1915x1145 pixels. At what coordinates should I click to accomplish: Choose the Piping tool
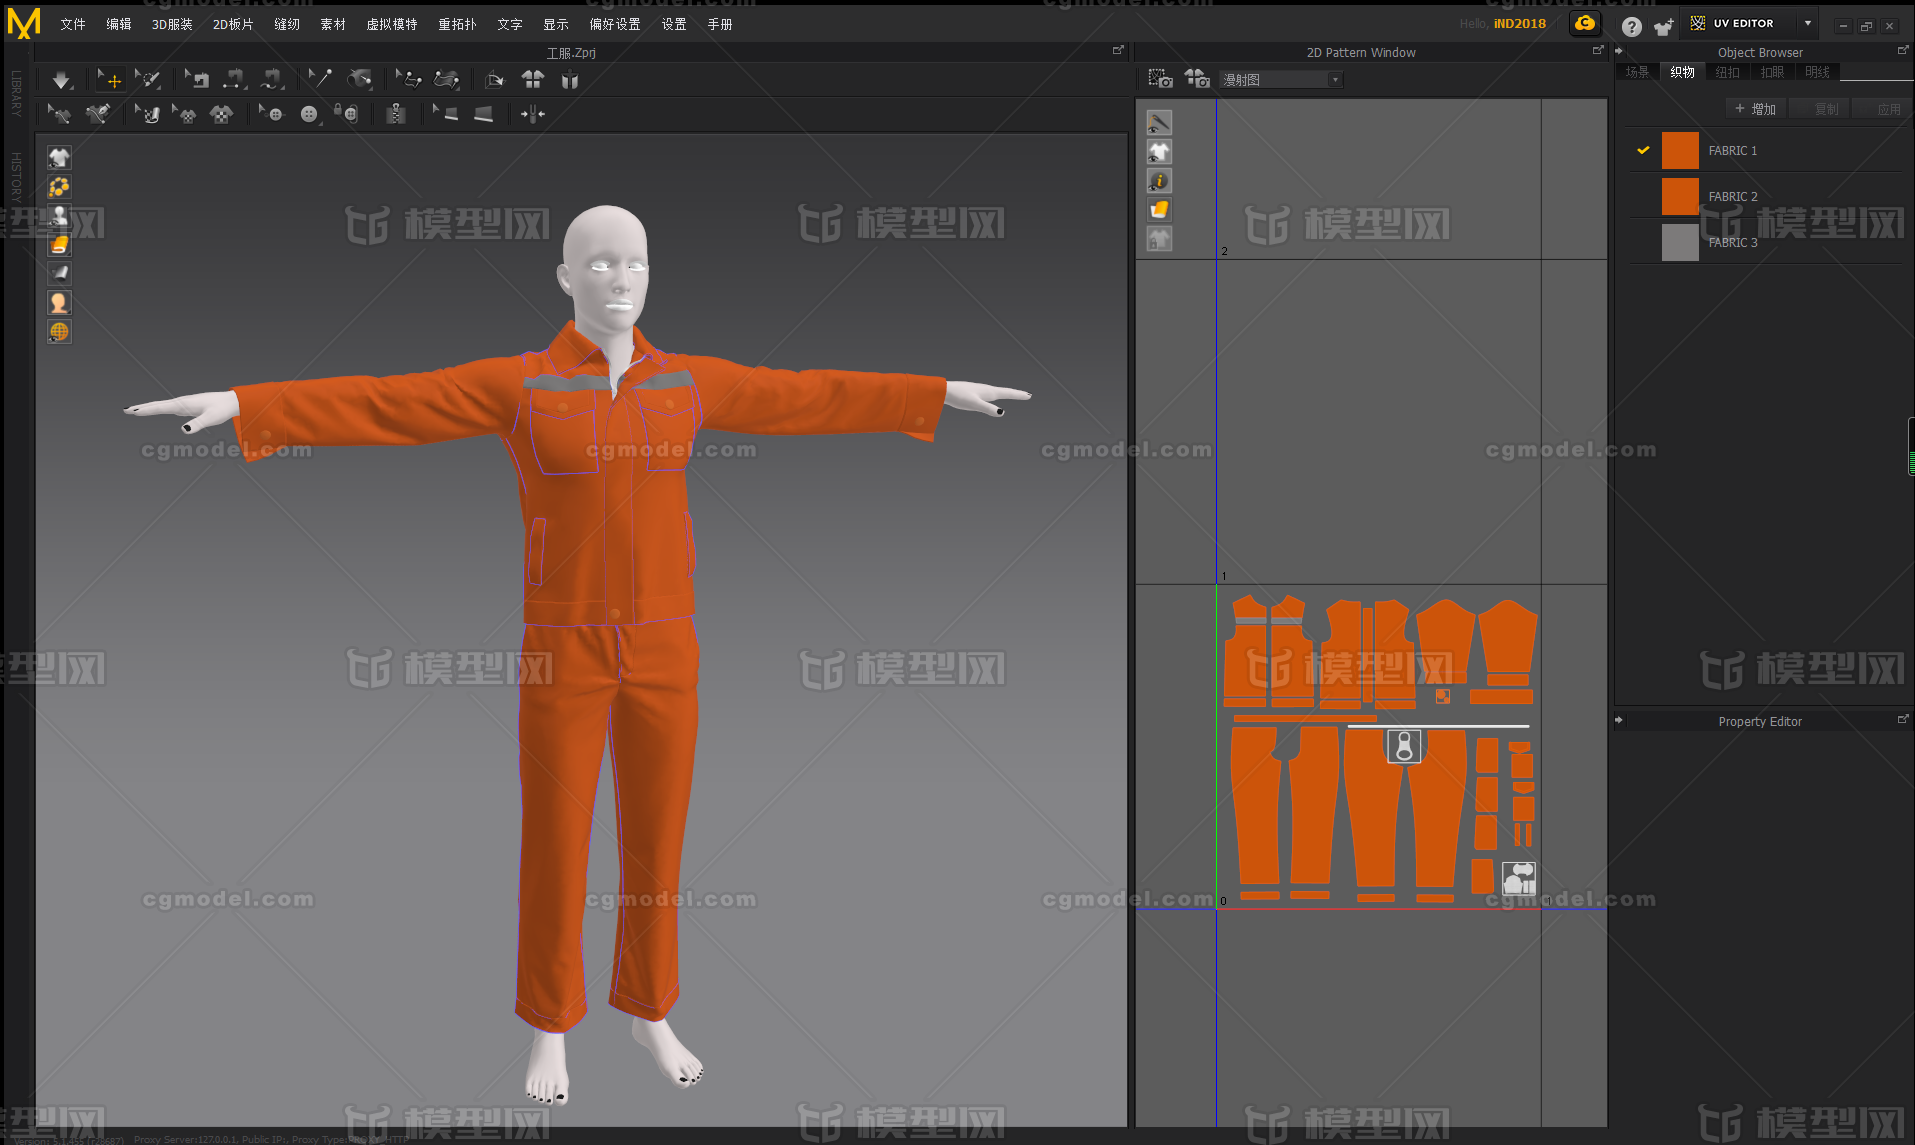484,114
